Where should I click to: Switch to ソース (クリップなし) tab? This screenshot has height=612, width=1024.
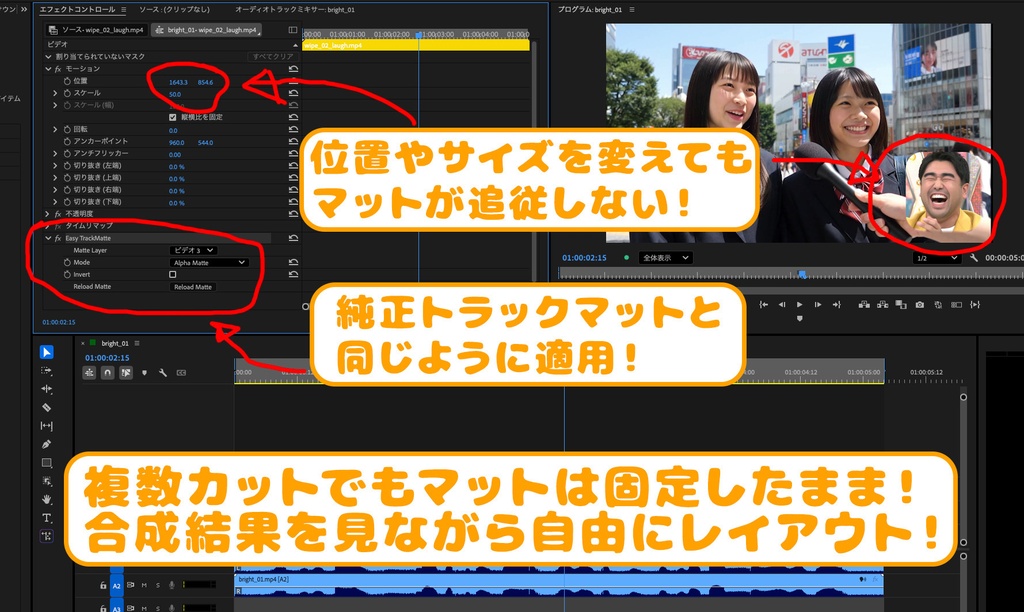(x=174, y=10)
